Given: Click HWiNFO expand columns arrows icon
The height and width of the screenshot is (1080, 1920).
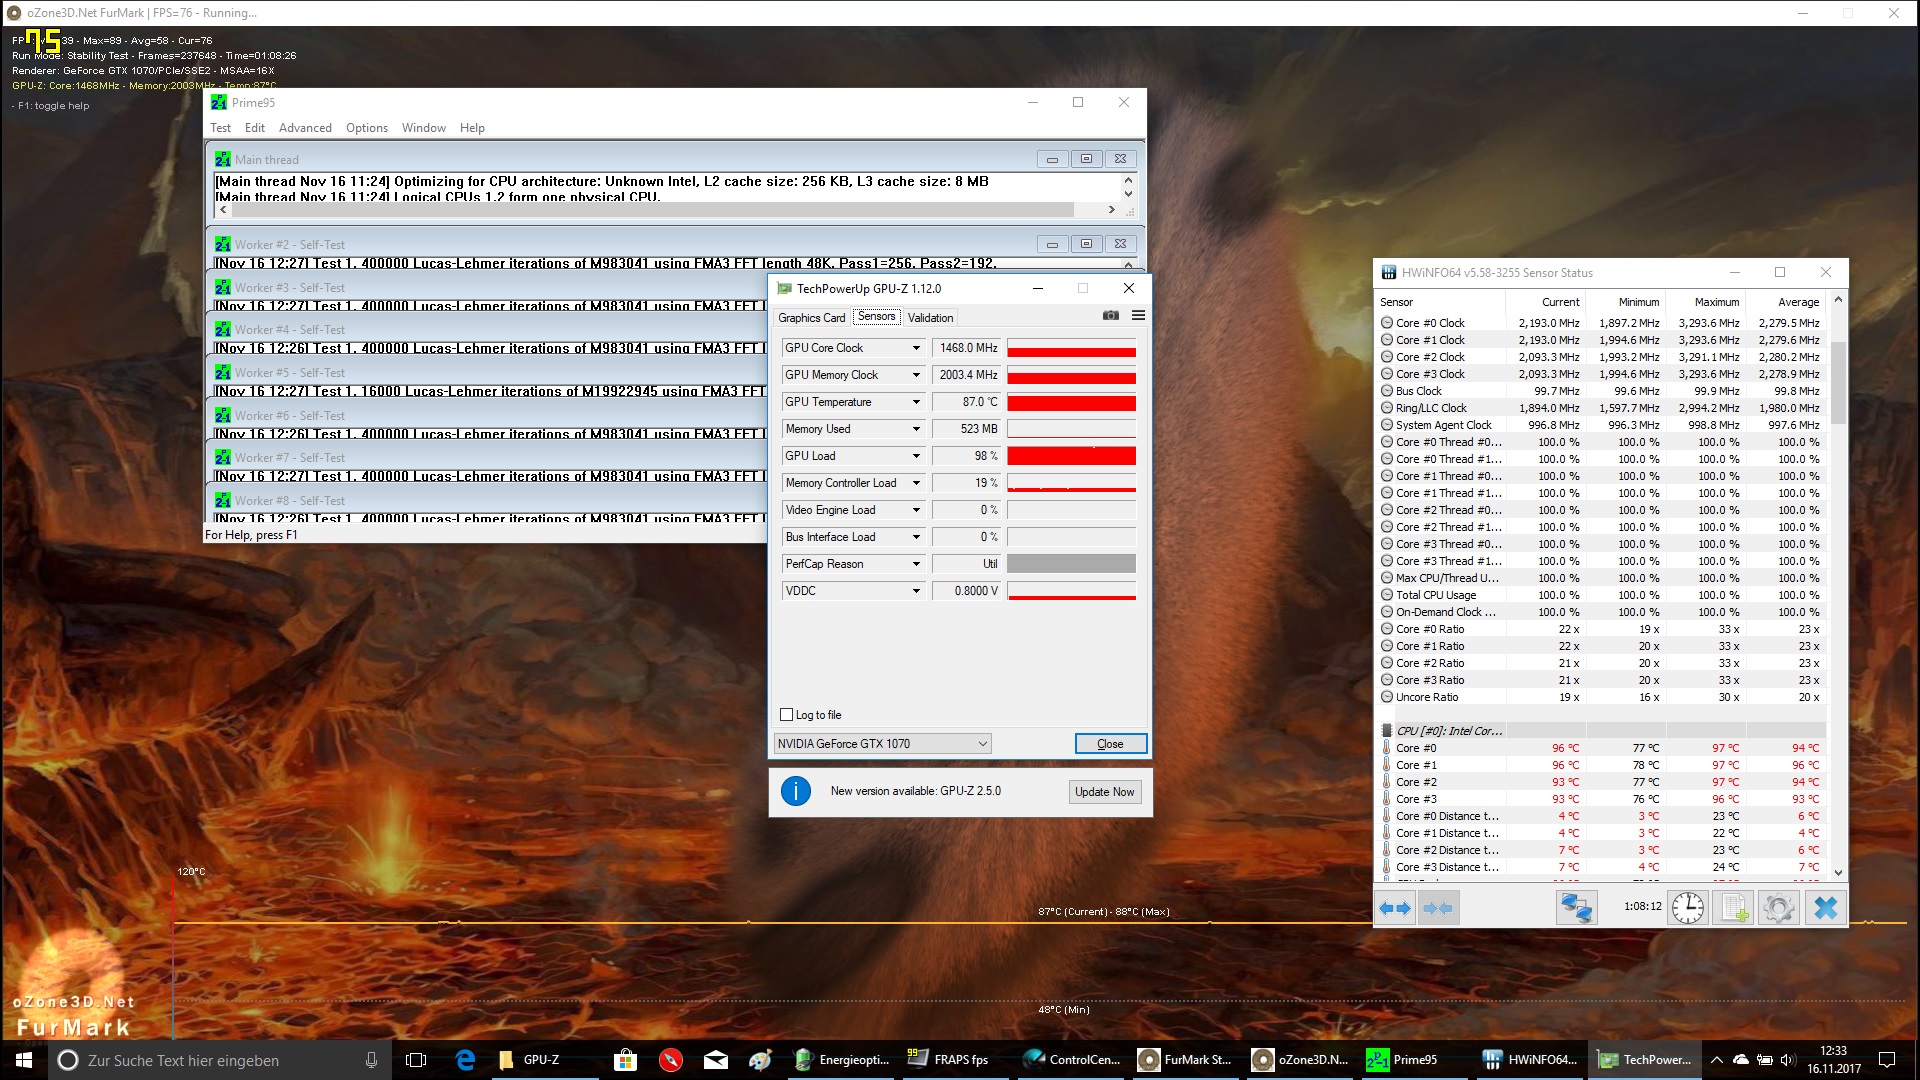Looking at the screenshot, I should tap(1395, 908).
